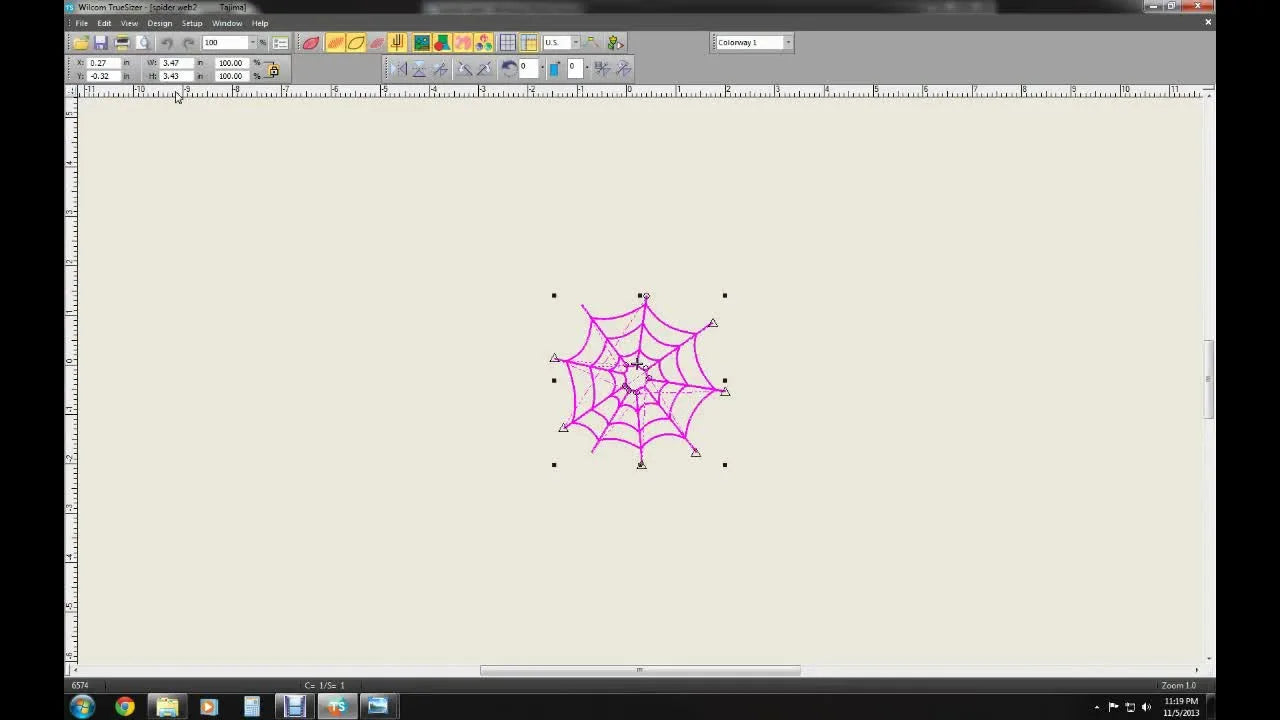Click the Show Bitmaps toolbar icon

point(420,42)
